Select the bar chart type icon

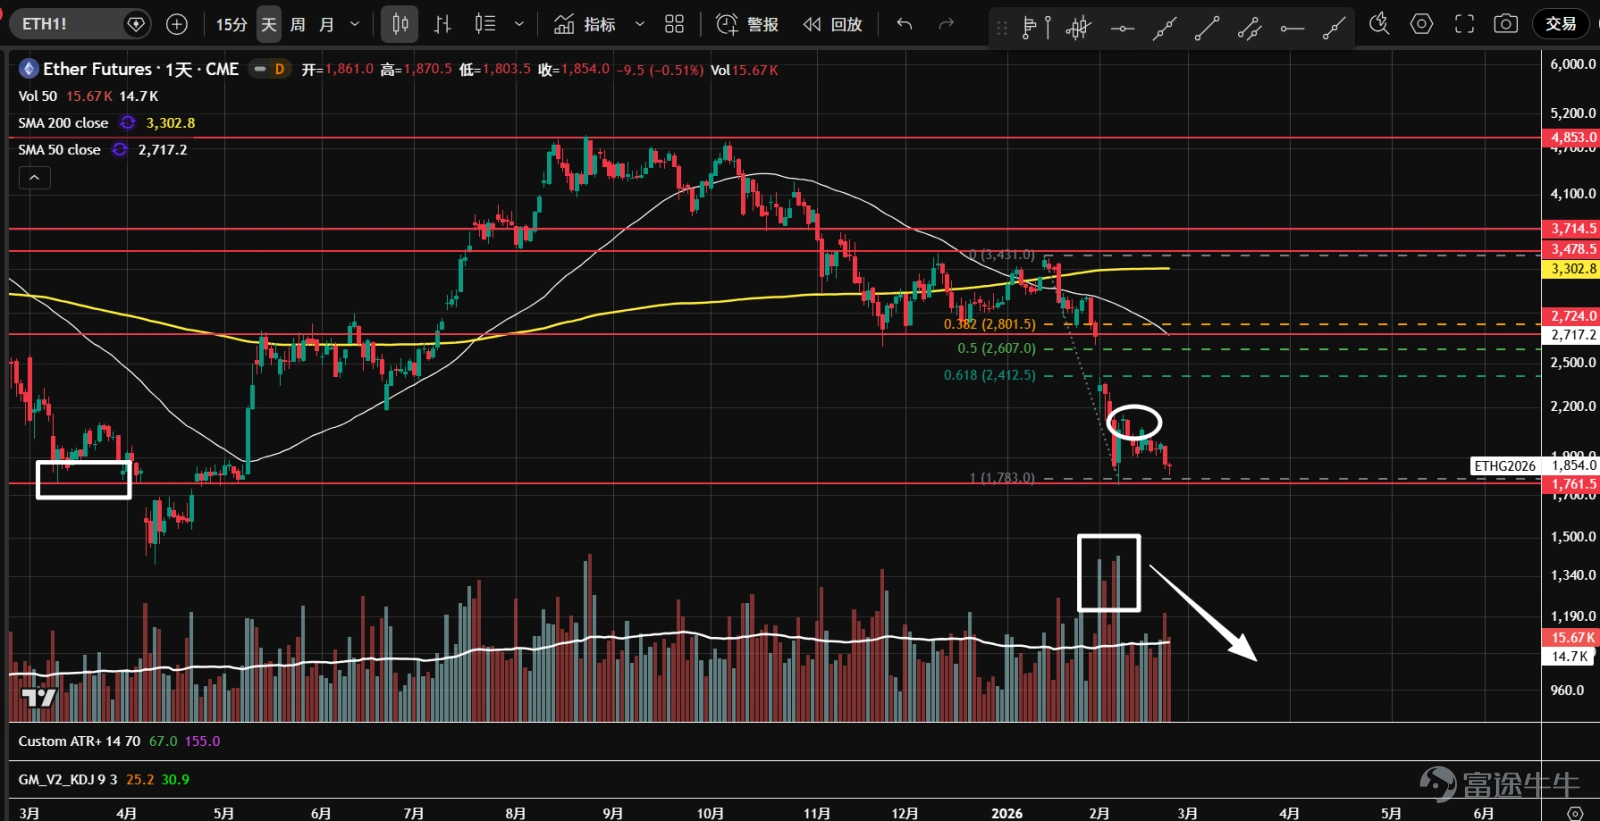(443, 24)
